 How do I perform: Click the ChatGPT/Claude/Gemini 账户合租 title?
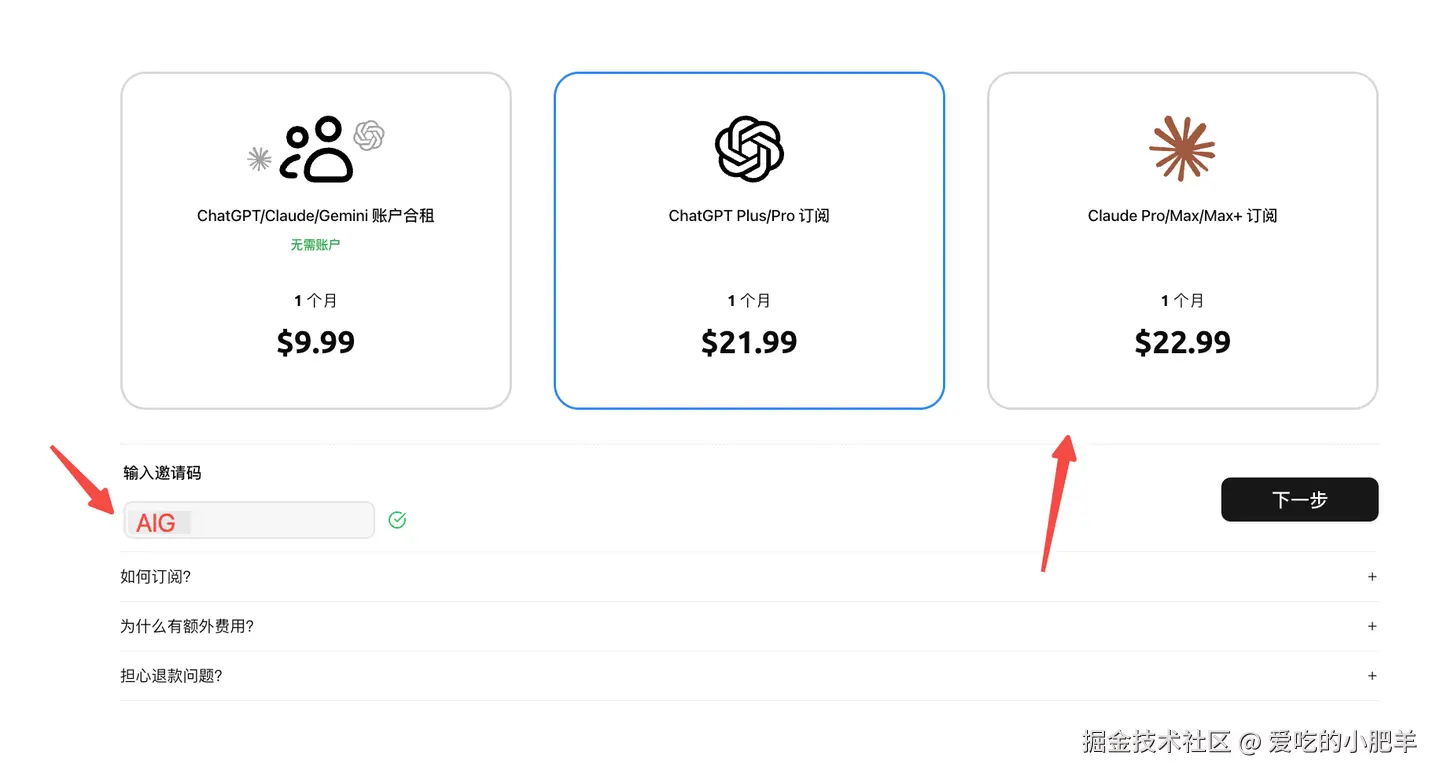pos(316,215)
